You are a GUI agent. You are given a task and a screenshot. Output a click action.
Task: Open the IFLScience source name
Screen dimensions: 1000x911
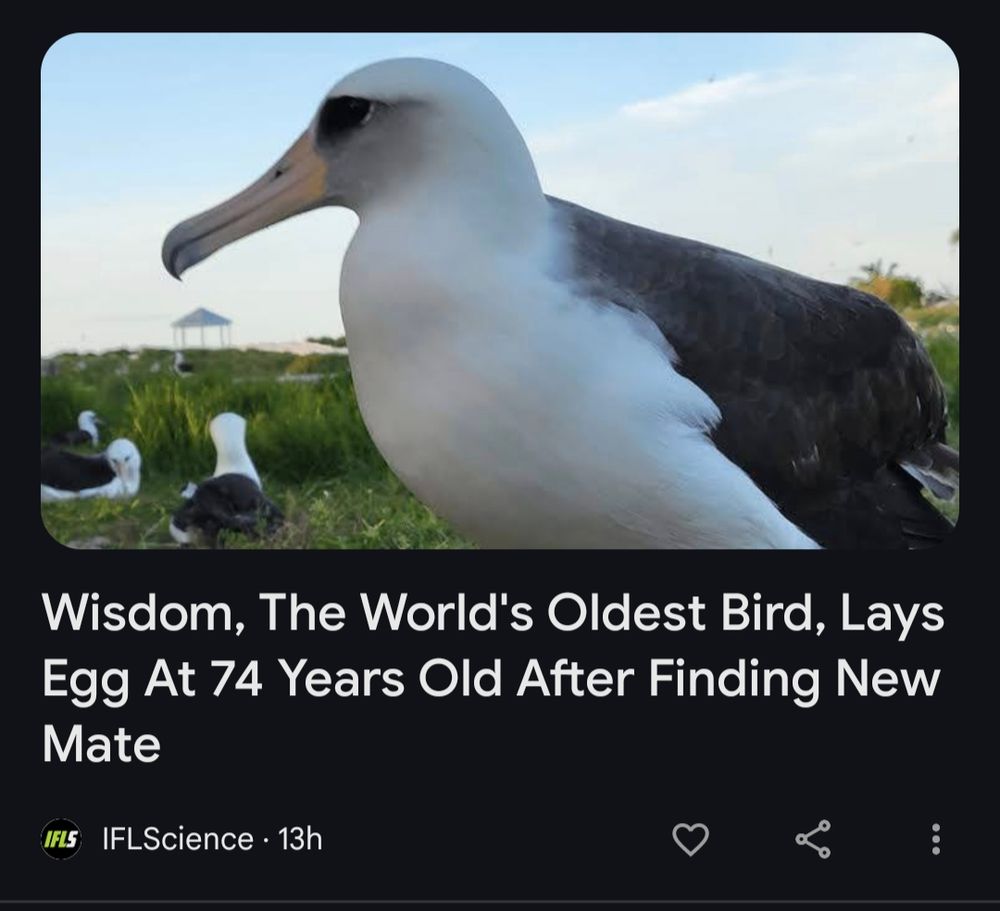pos(178,838)
